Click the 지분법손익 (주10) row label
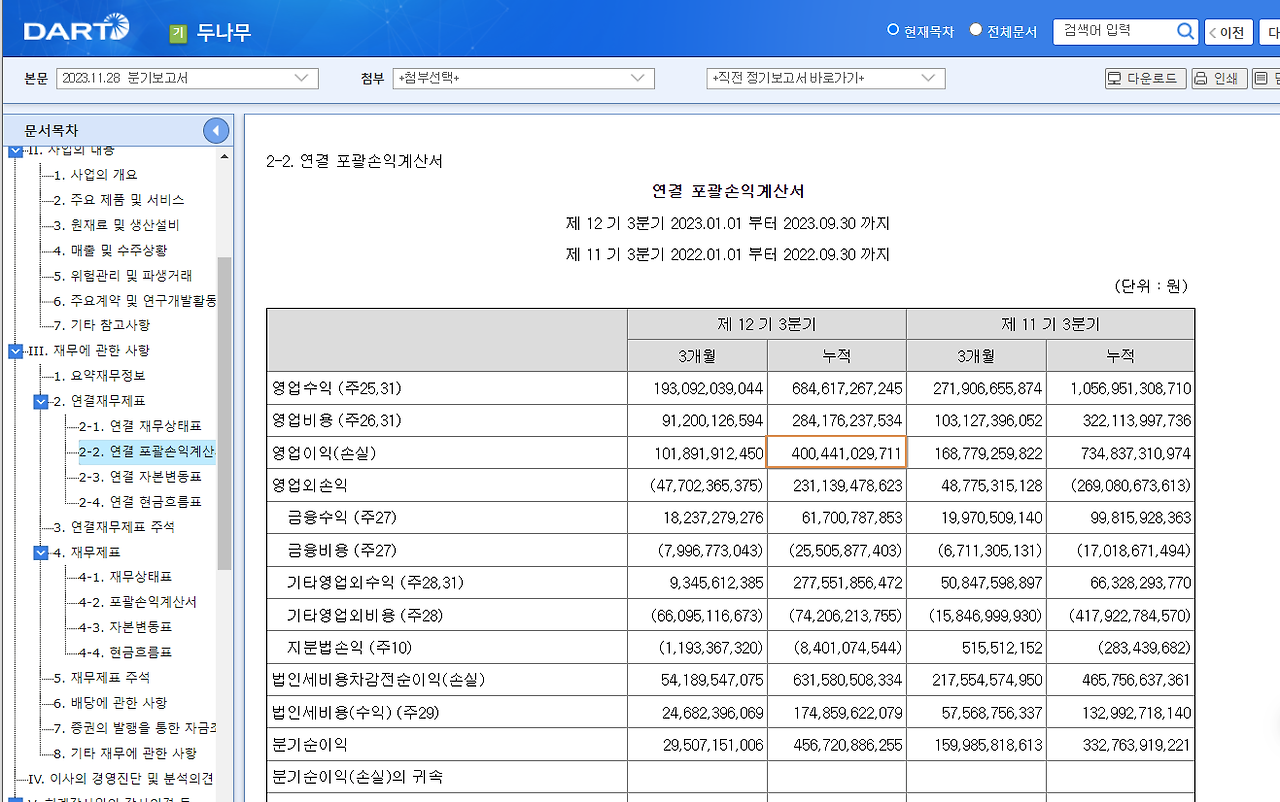1280x802 pixels. [x=349, y=647]
